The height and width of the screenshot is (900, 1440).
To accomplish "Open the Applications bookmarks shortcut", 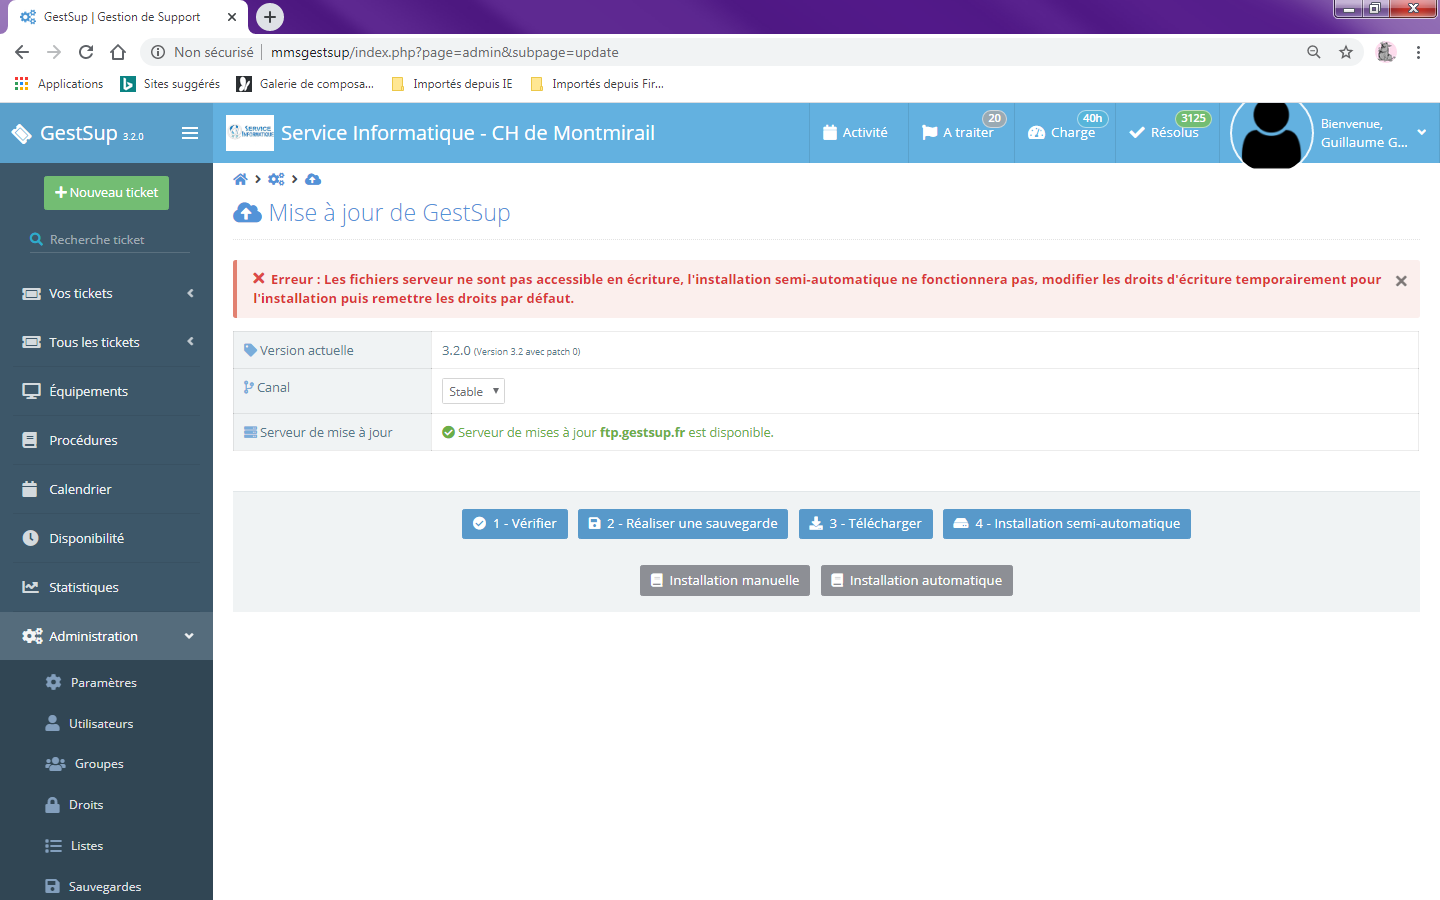I will pos(59,84).
